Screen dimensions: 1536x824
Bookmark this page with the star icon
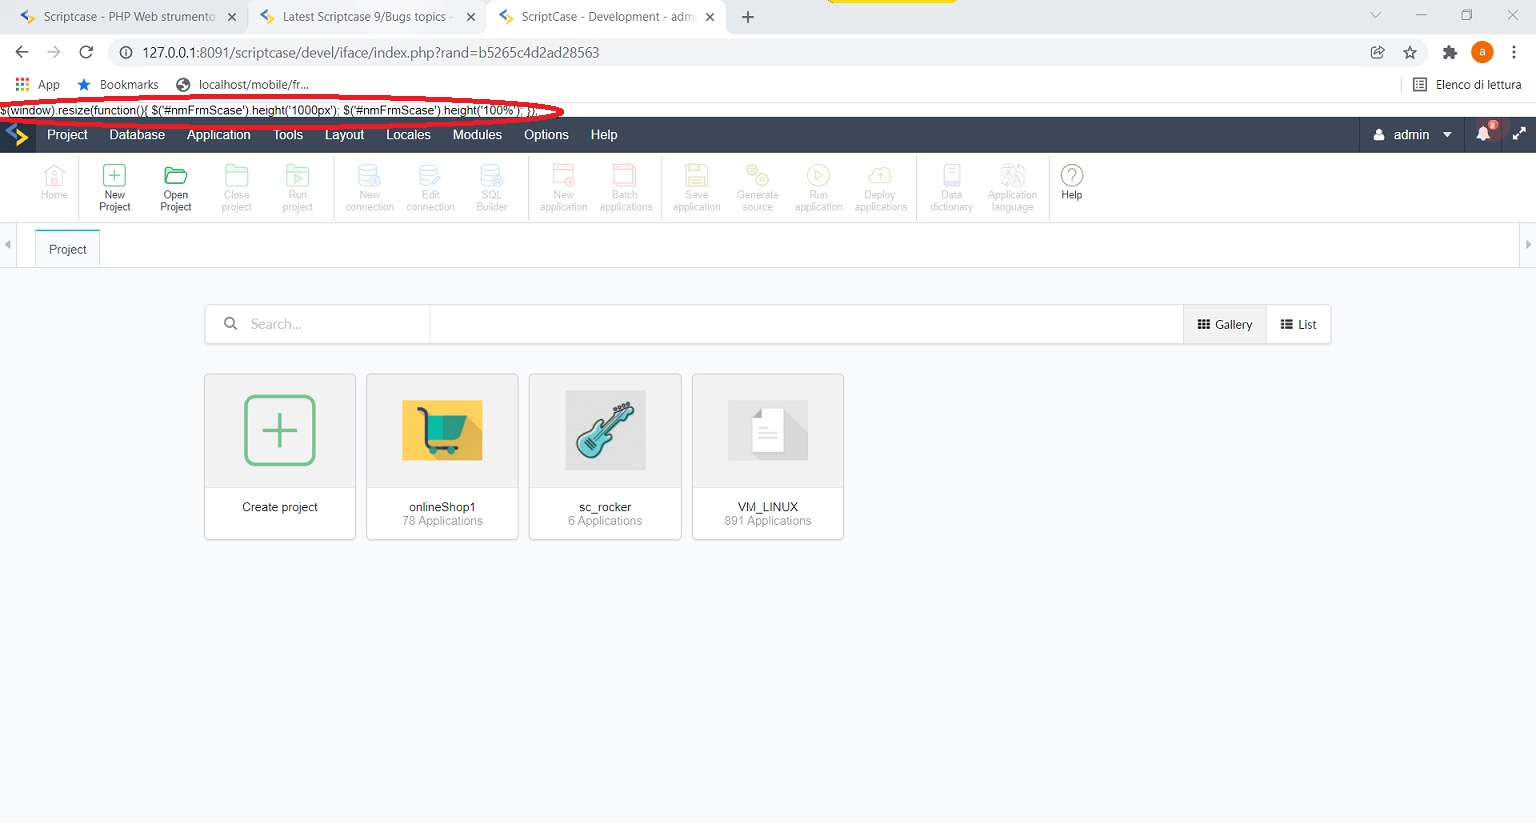[x=1410, y=52]
